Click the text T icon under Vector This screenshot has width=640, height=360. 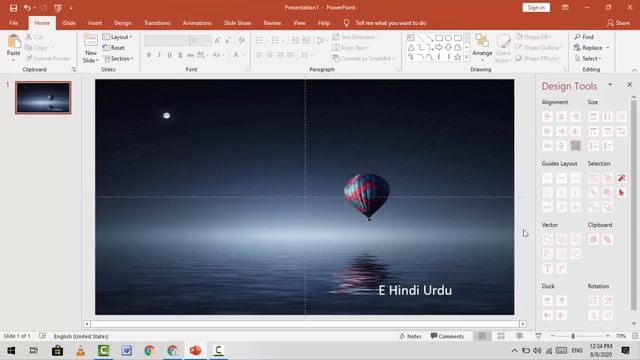[x=547, y=268]
